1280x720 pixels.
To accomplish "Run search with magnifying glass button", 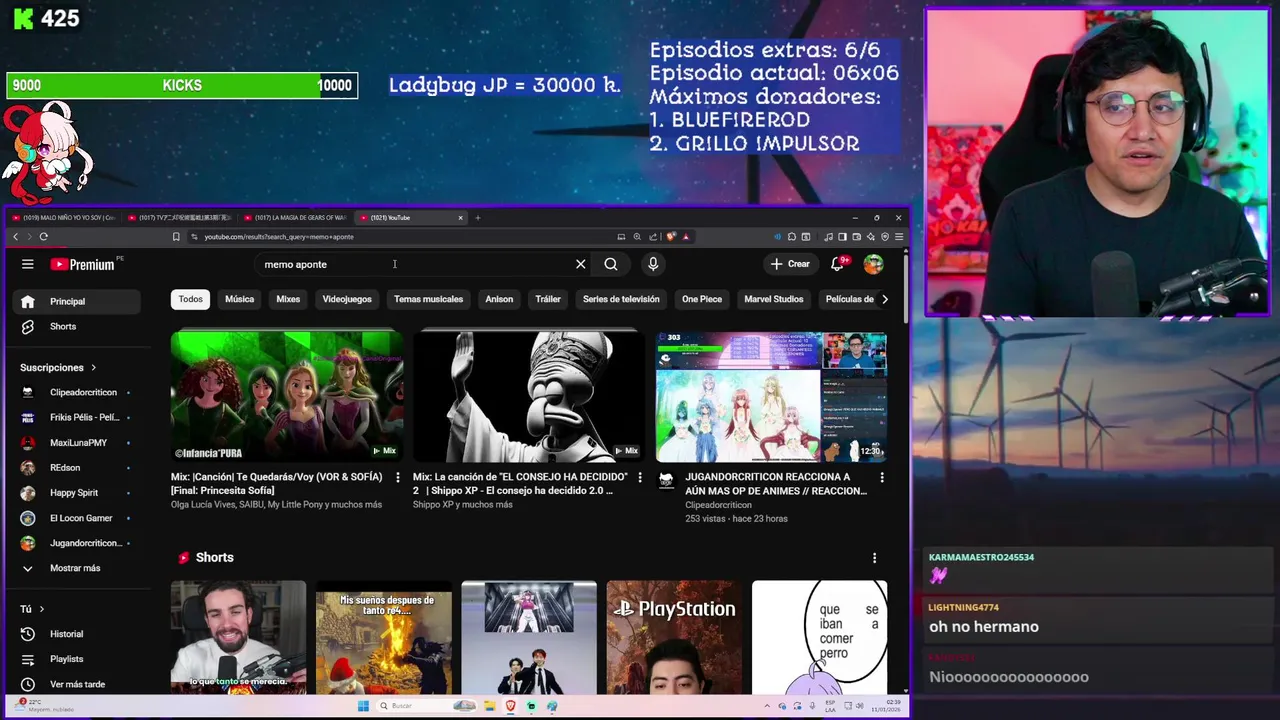I will (611, 264).
